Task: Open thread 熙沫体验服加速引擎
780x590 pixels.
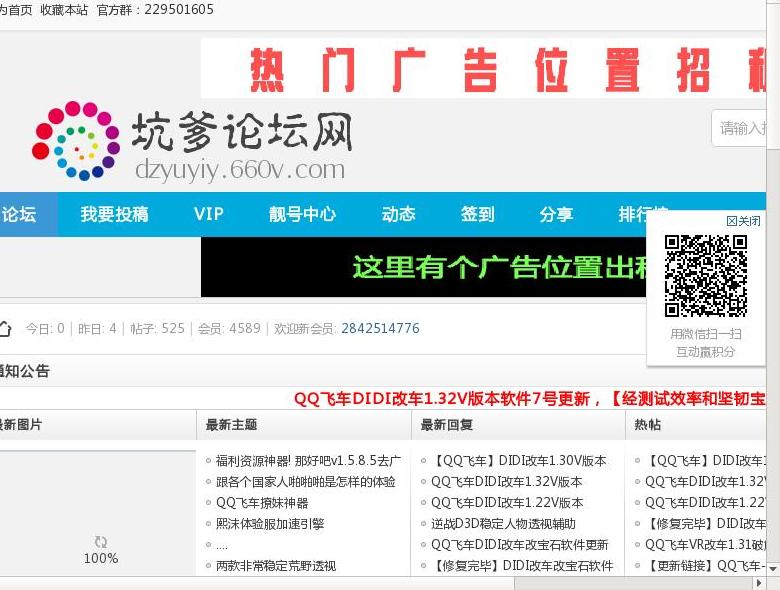Action: tap(270, 524)
